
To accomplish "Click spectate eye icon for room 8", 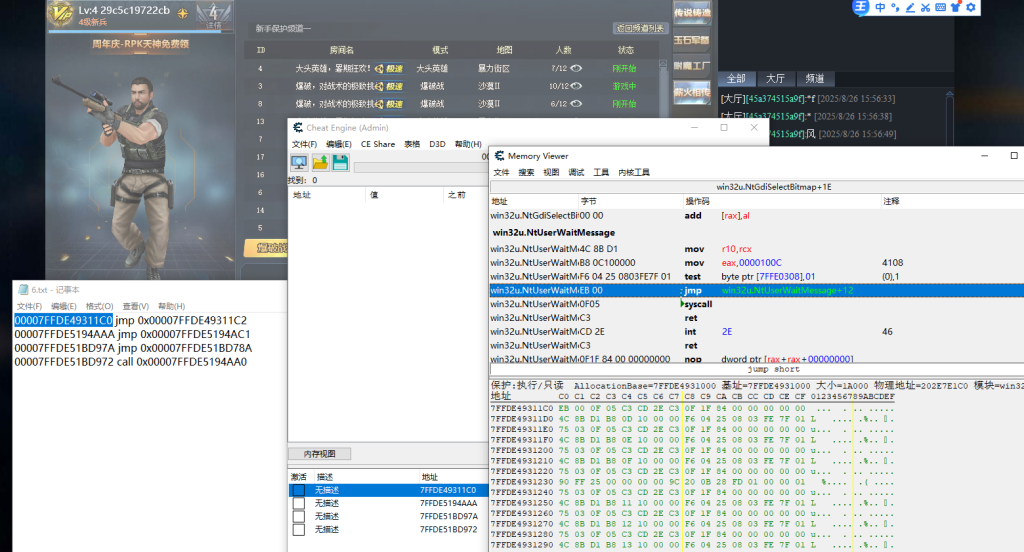I will 576,103.
